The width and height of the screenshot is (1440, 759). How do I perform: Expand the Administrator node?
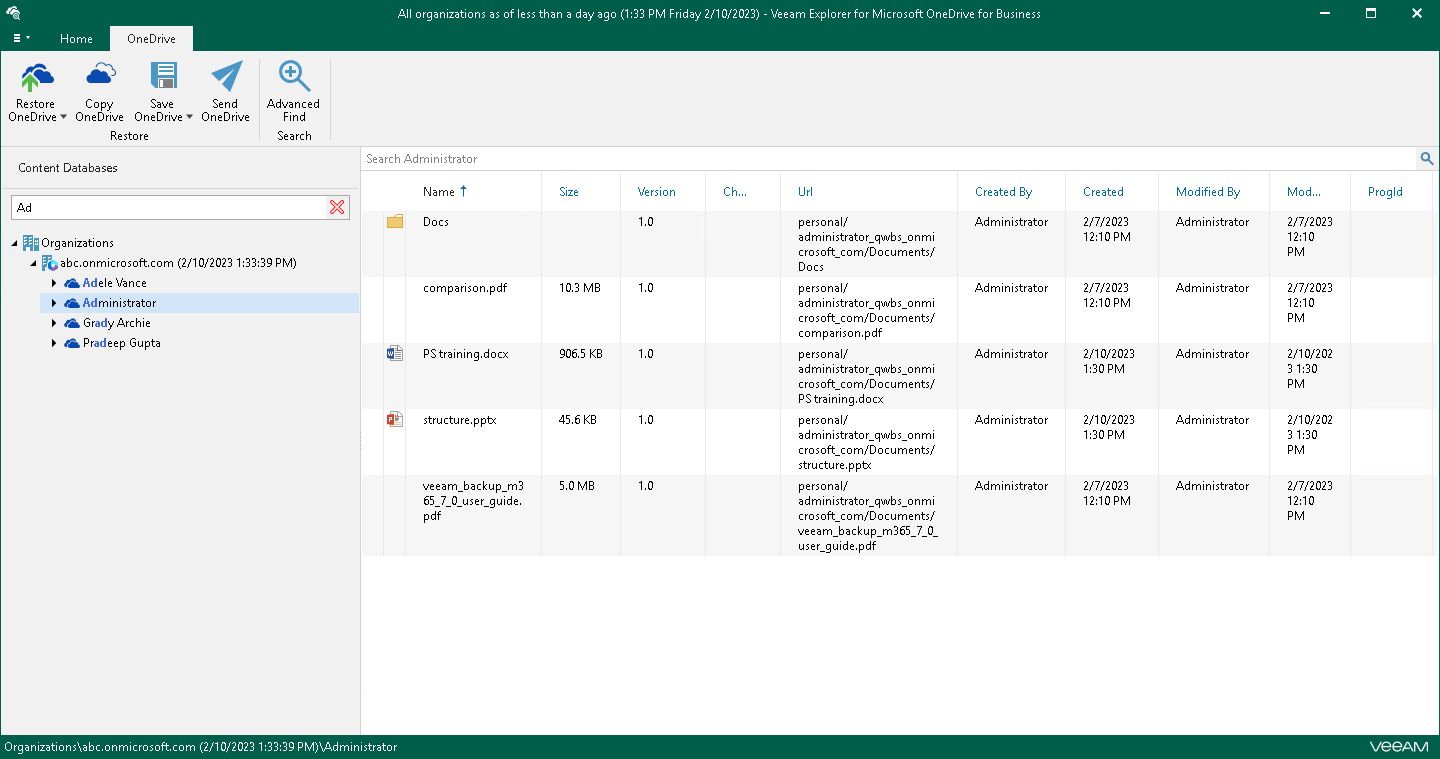54,303
